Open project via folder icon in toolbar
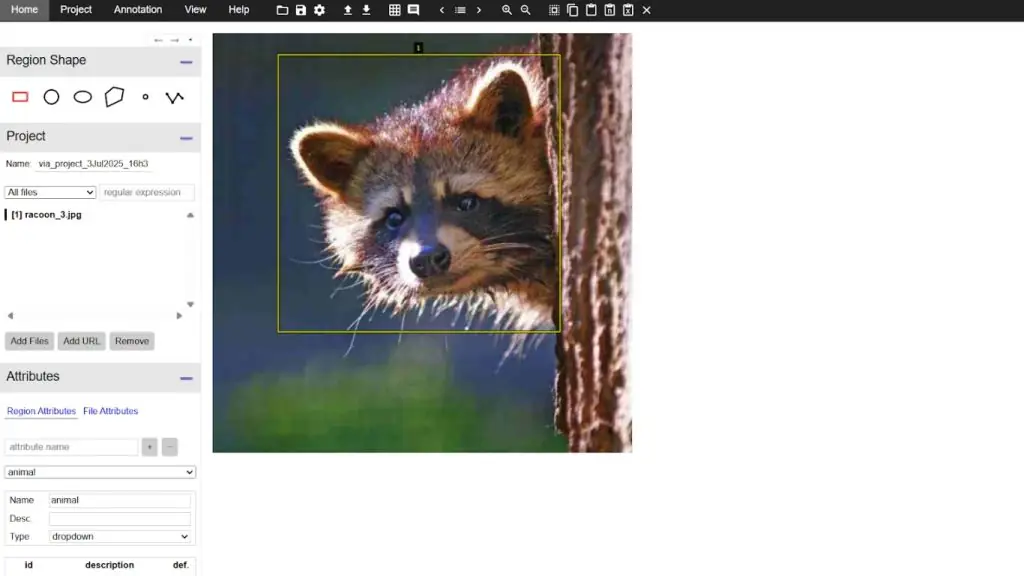The height and width of the screenshot is (576, 1024). tap(282, 10)
